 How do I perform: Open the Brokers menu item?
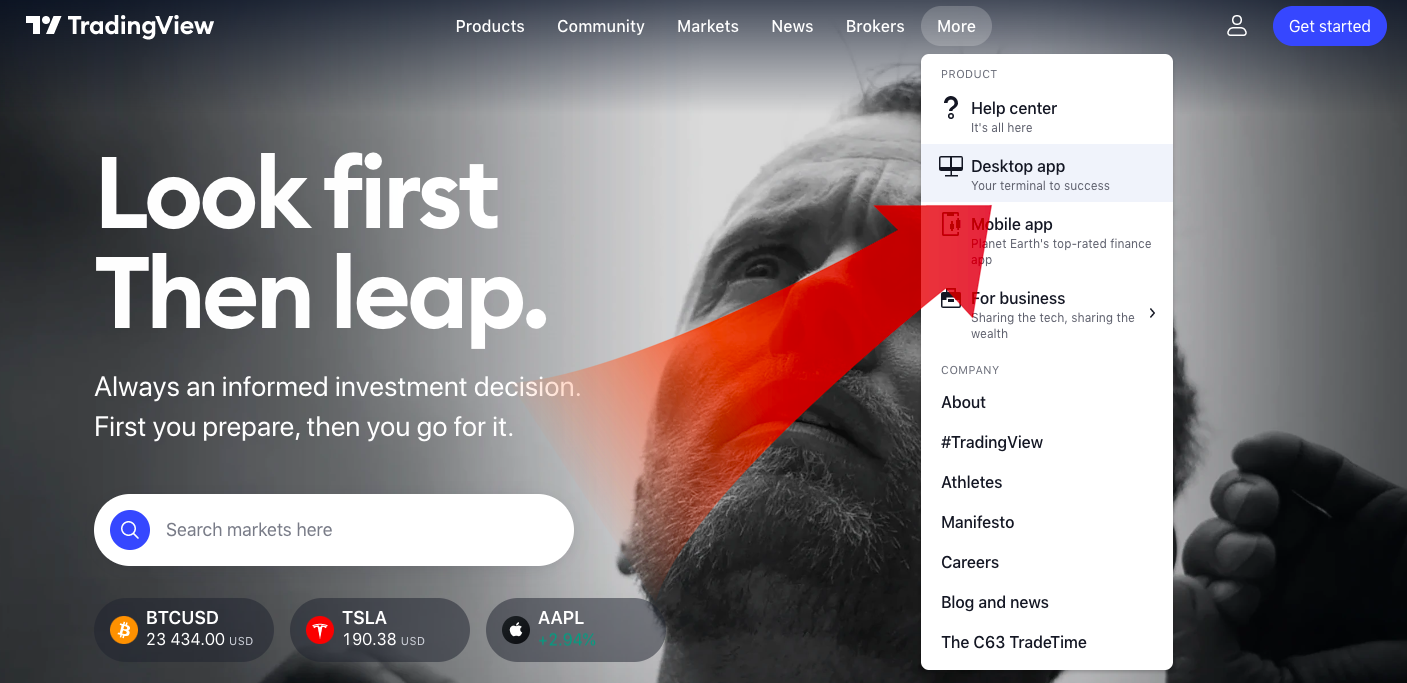[875, 26]
